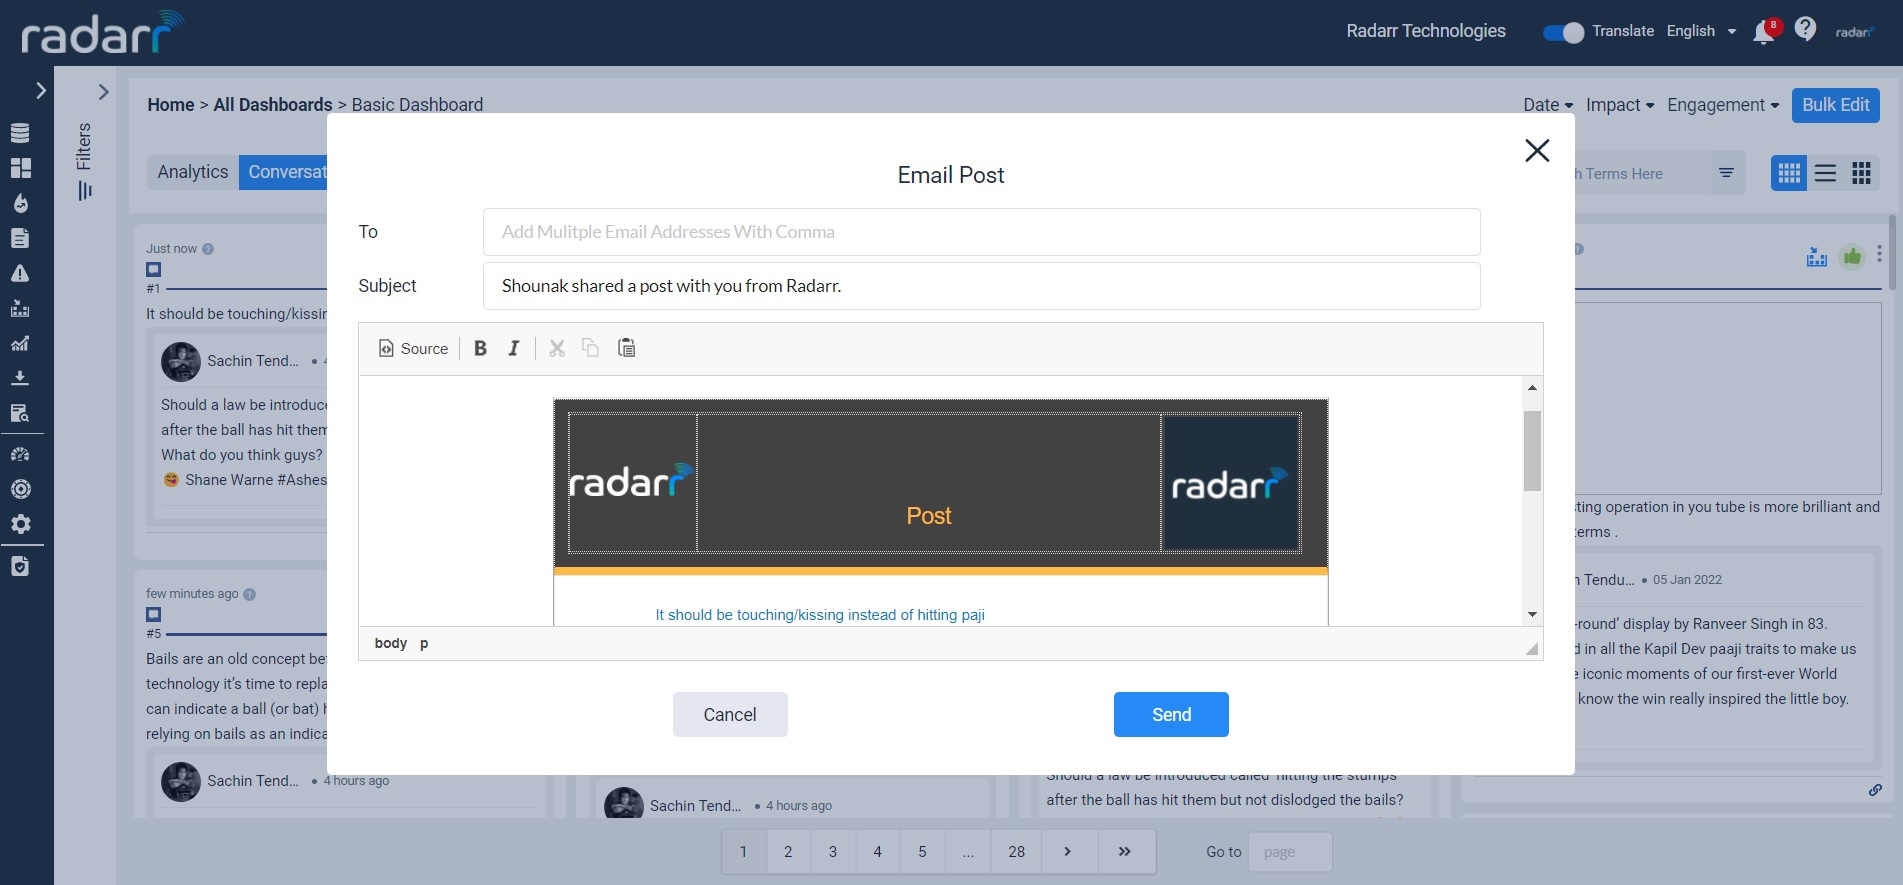Screen dimensions: 1903x885
Task: Open the alerts warning triangle sidebar icon
Action: (x=20, y=273)
